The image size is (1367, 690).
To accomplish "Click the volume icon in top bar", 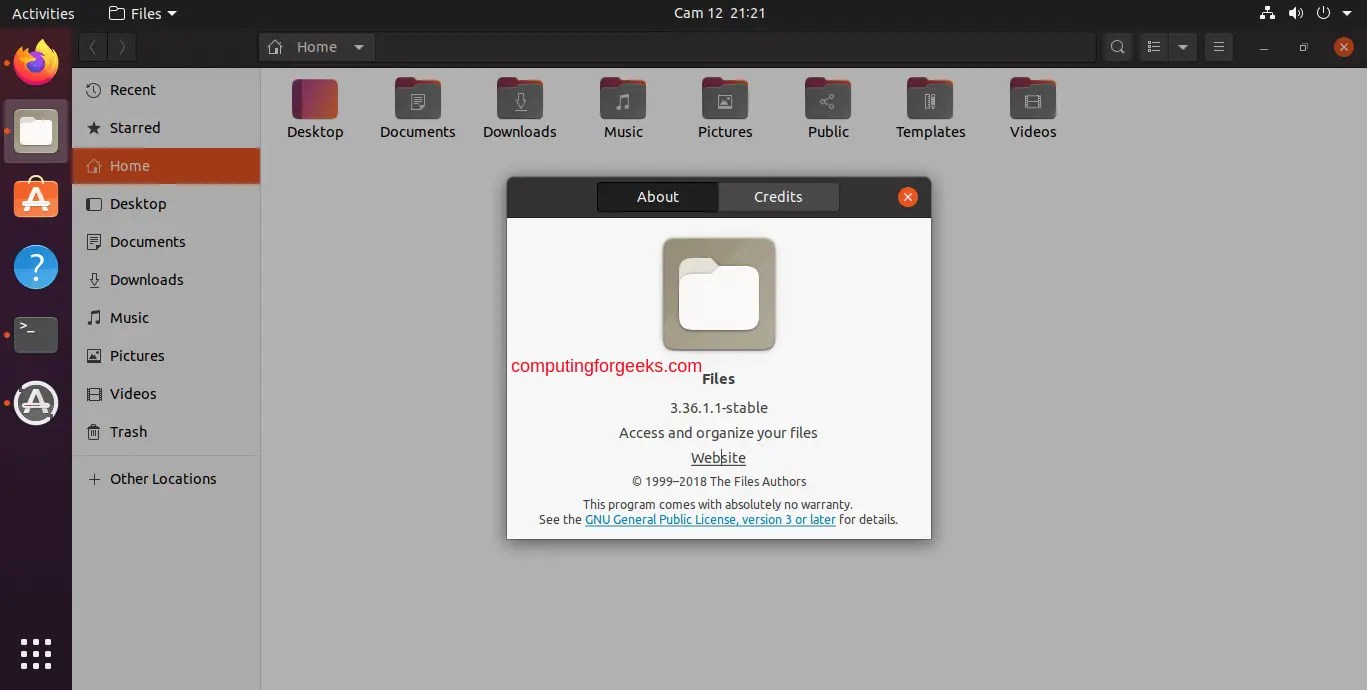I will pyautogui.click(x=1295, y=13).
